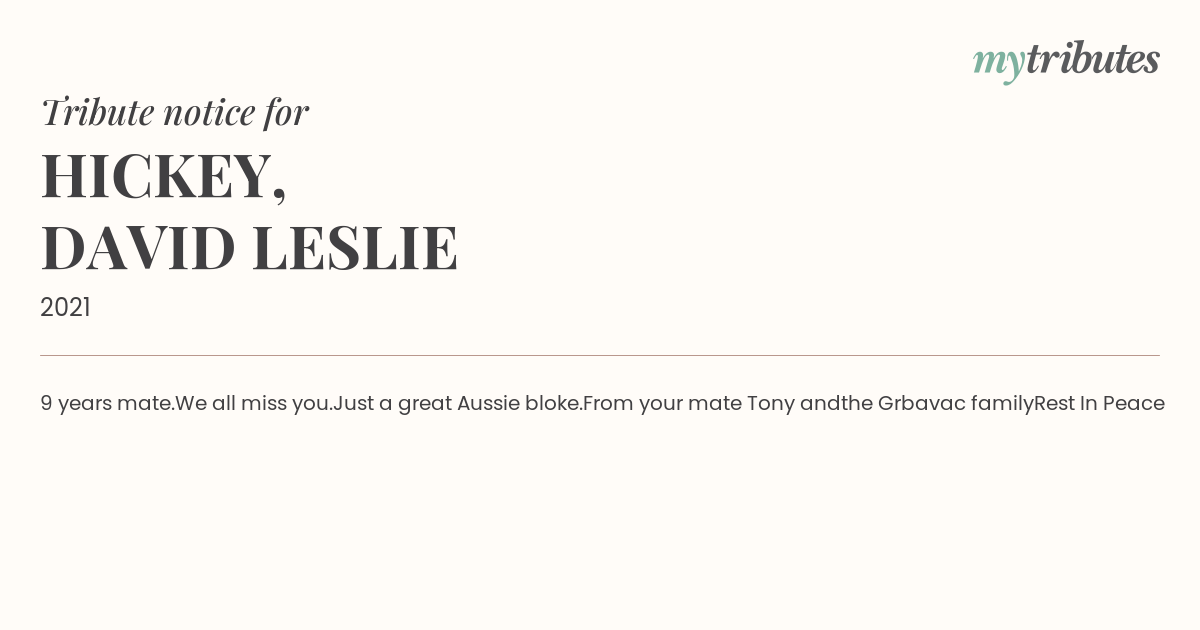1200x630 pixels.
Task: Click the word "Tribute" in the italic heading
Action: point(97,112)
